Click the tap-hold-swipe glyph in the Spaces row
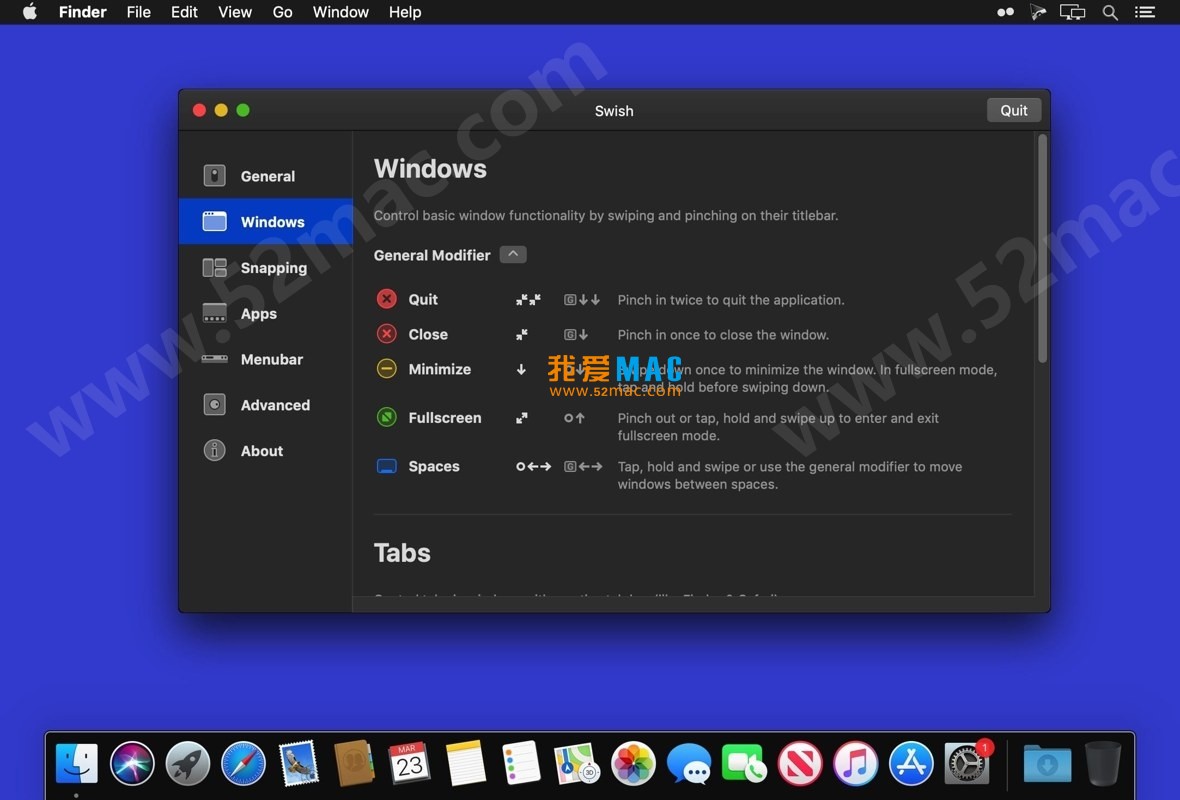Image resolution: width=1180 pixels, height=800 pixels. coord(534,467)
